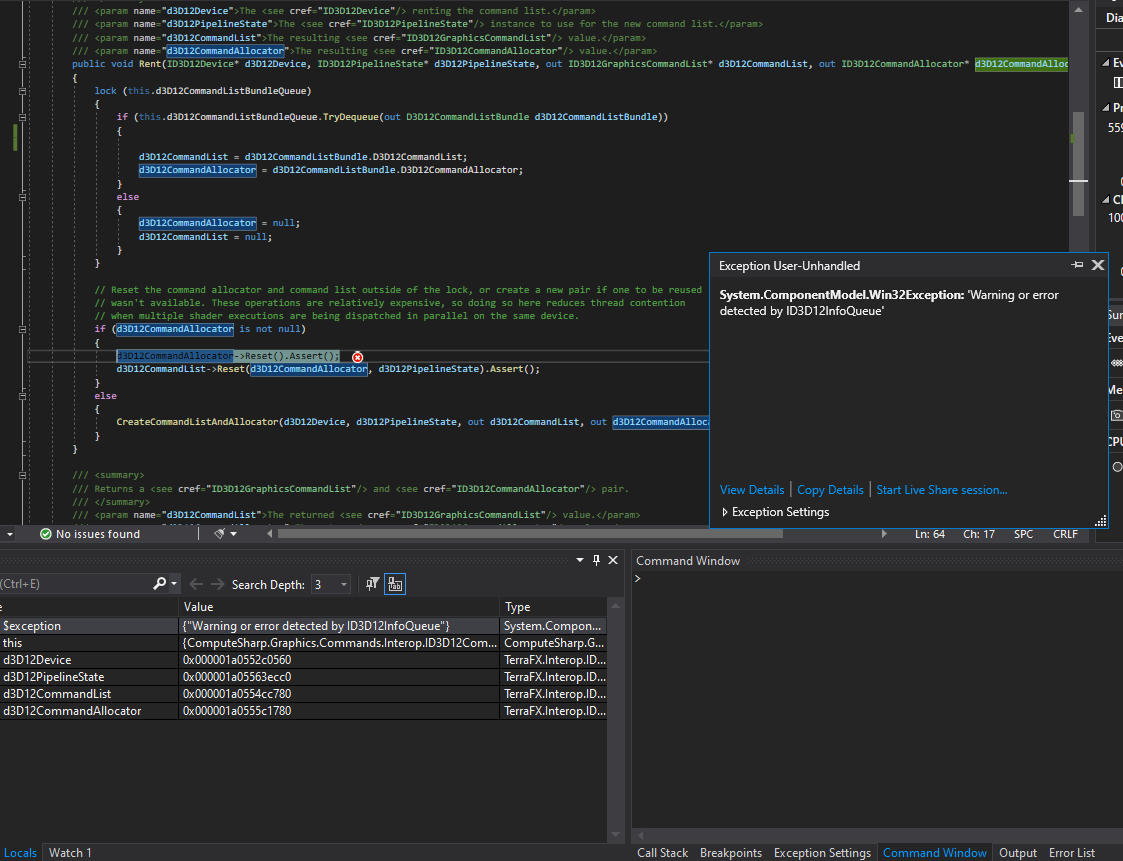Select the 'this' row in Locals
Viewport: 1123px width, 861px height.
(304, 643)
